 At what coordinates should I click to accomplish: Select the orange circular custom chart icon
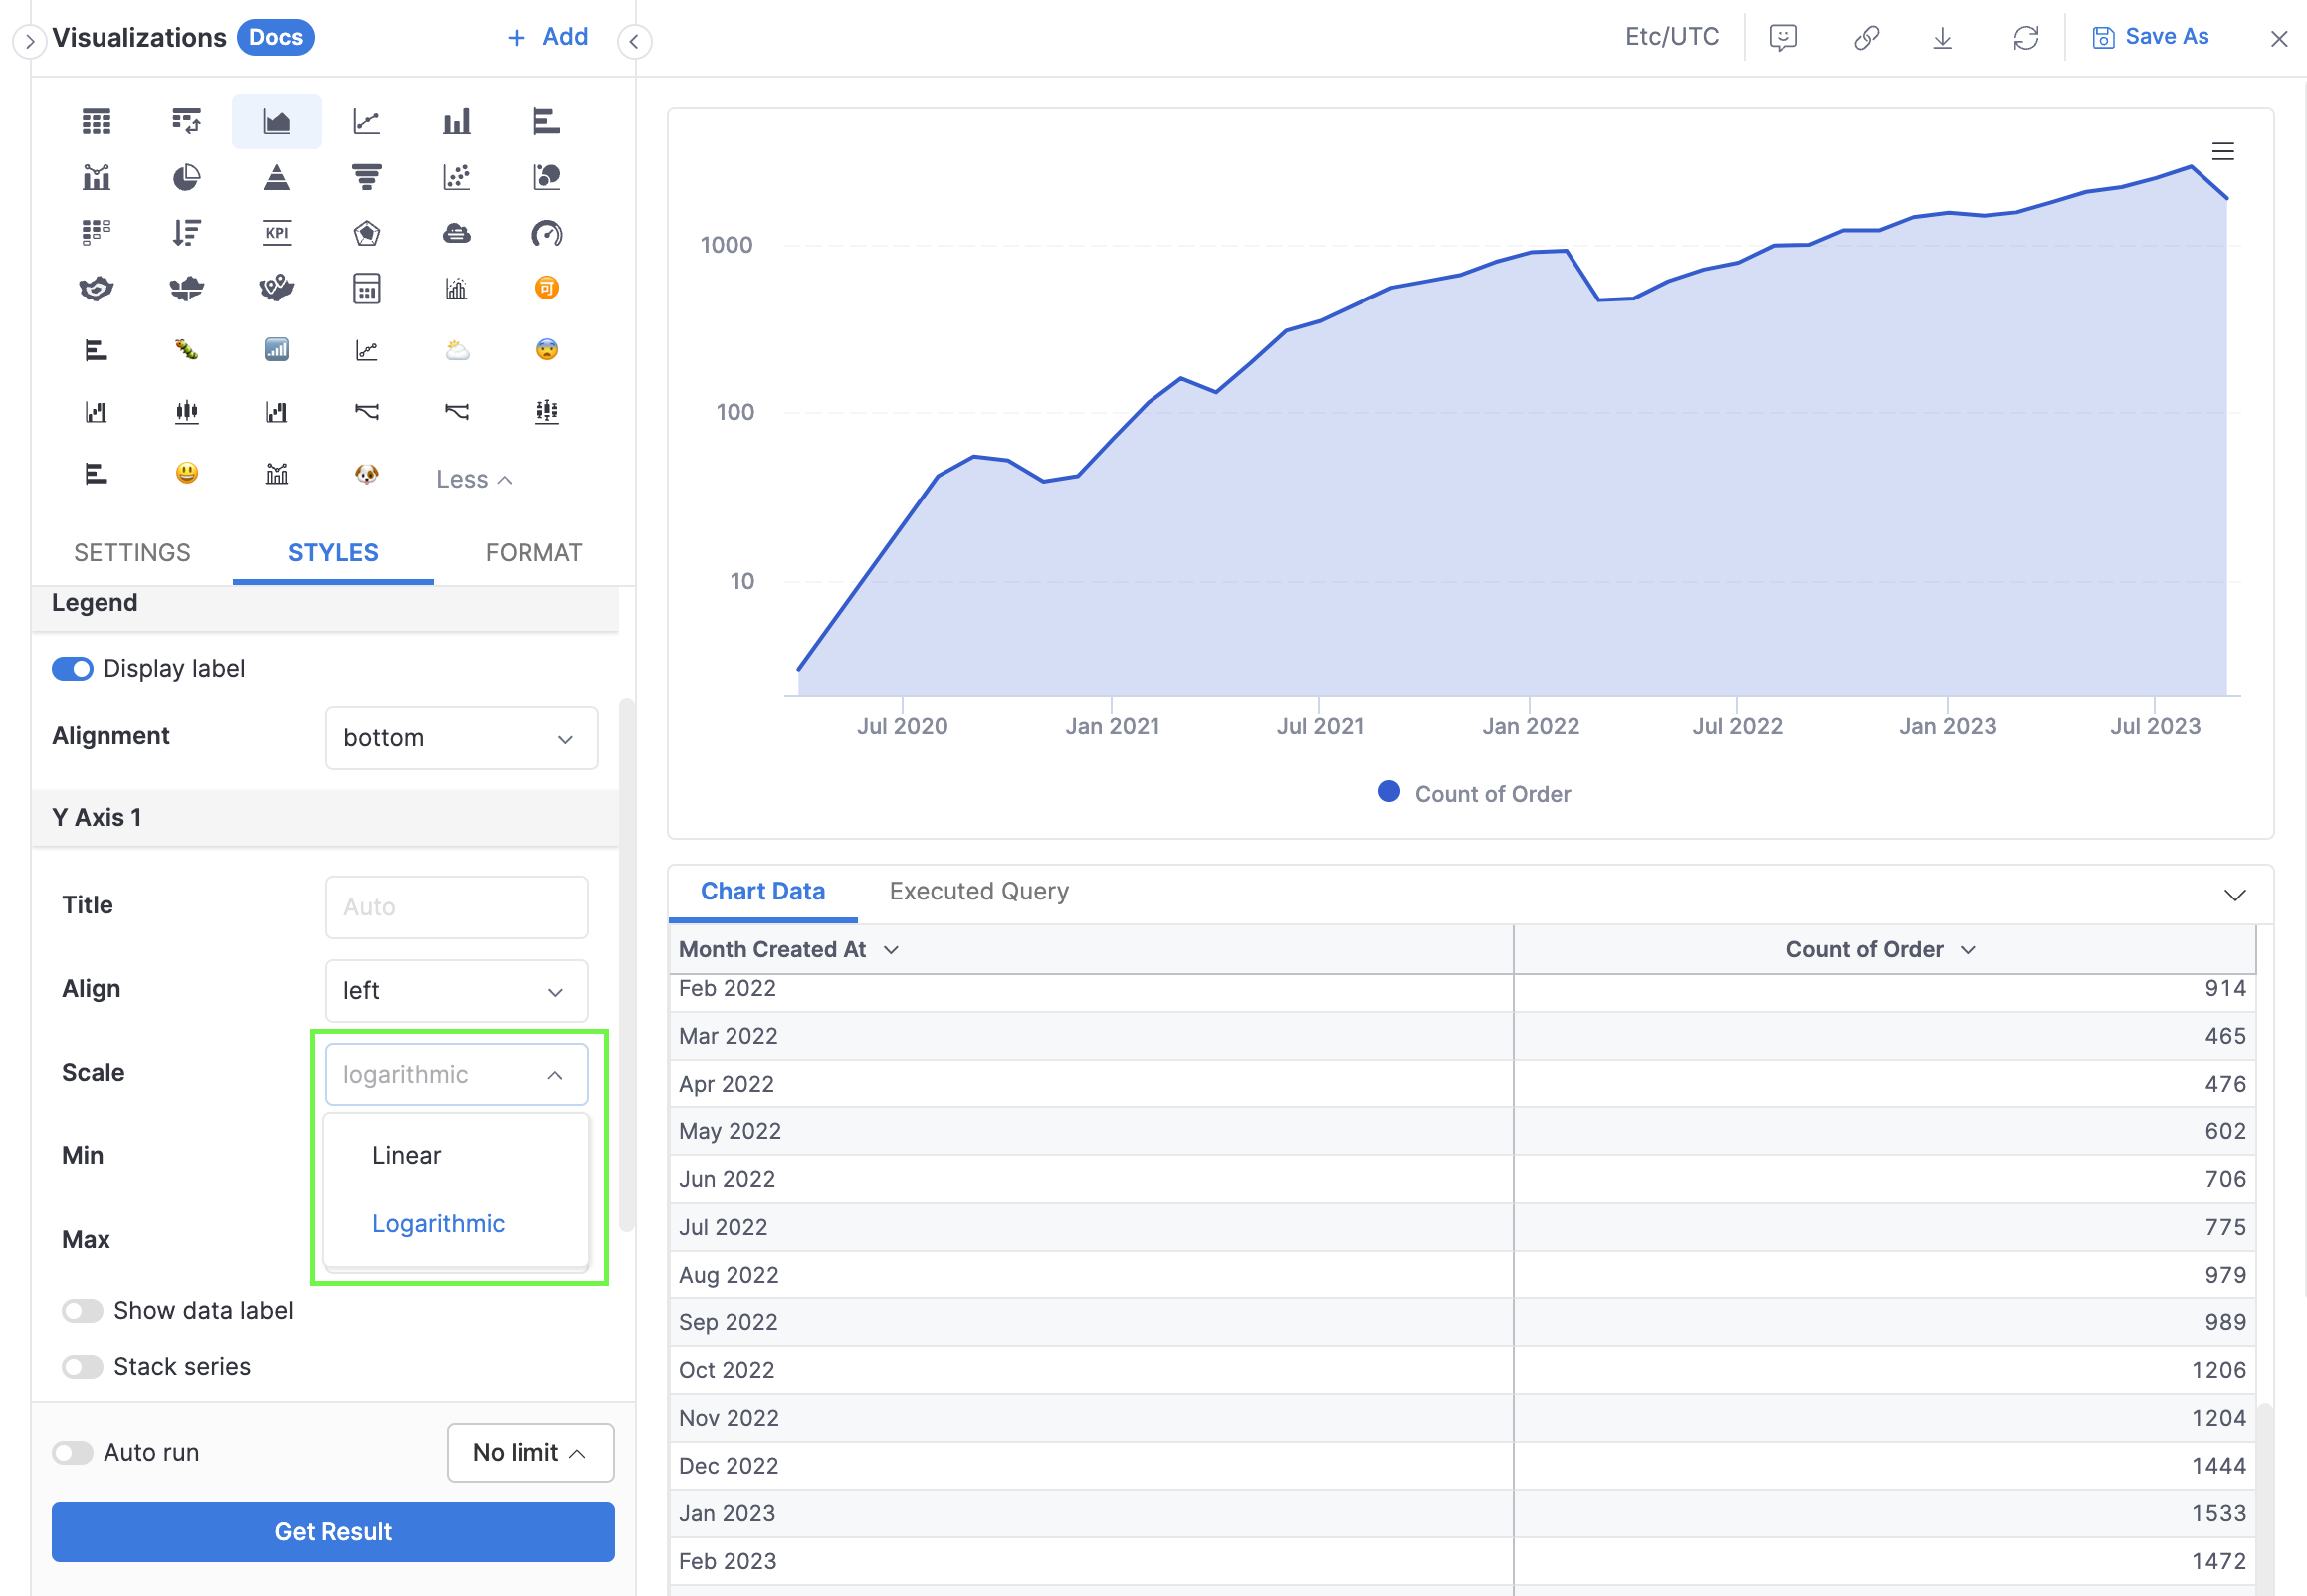(x=546, y=288)
